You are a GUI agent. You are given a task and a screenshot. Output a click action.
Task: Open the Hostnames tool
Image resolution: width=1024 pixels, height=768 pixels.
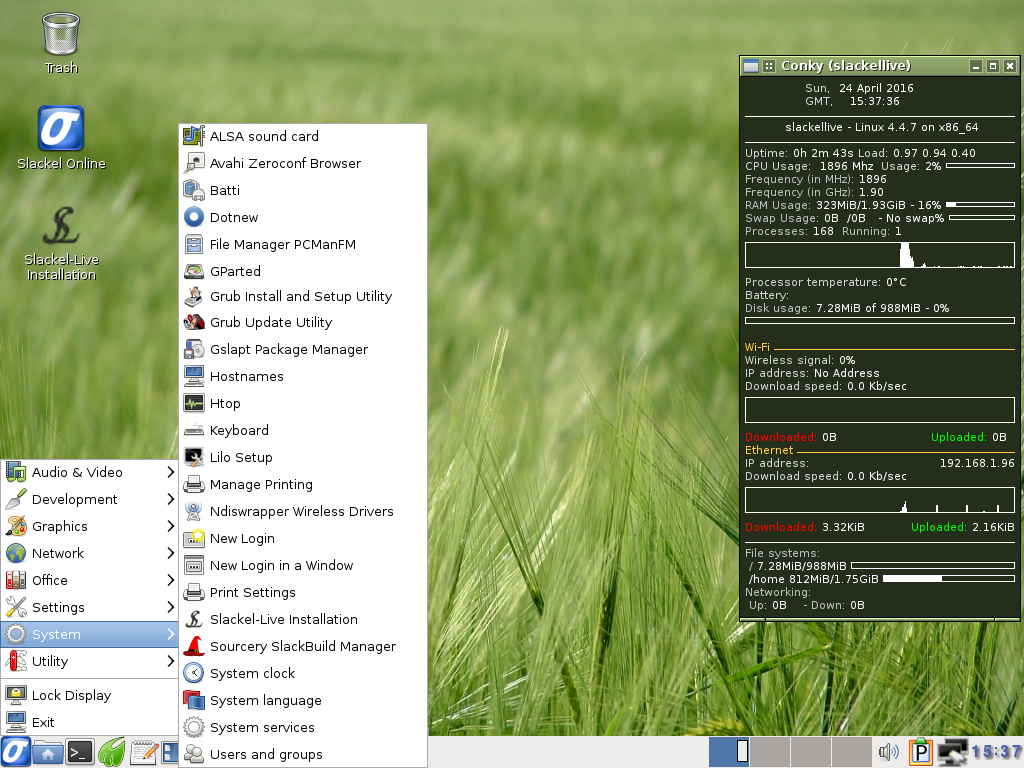coord(303,376)
